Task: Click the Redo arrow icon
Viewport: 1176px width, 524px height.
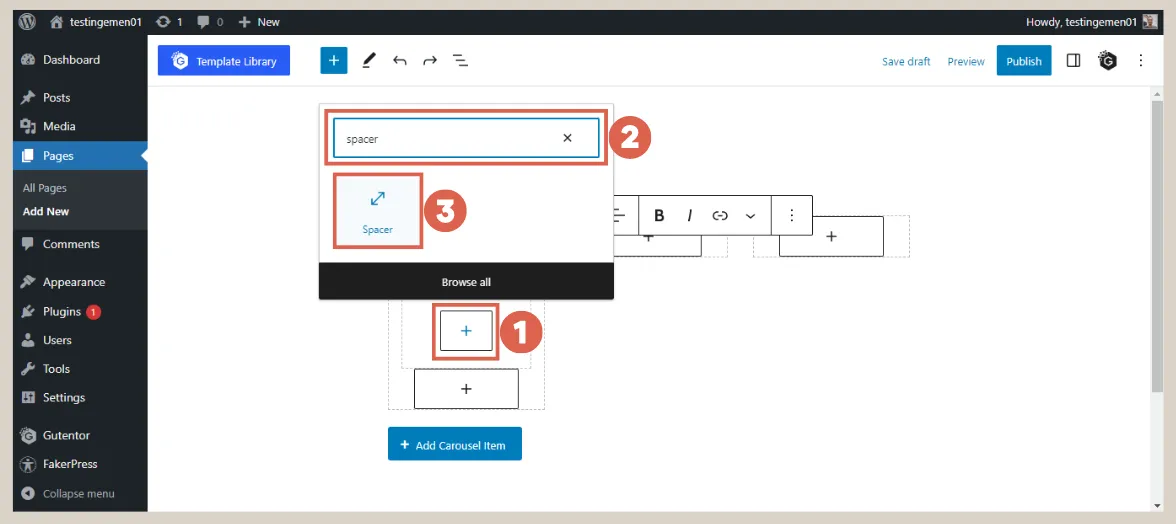Action: pos(430,61)
